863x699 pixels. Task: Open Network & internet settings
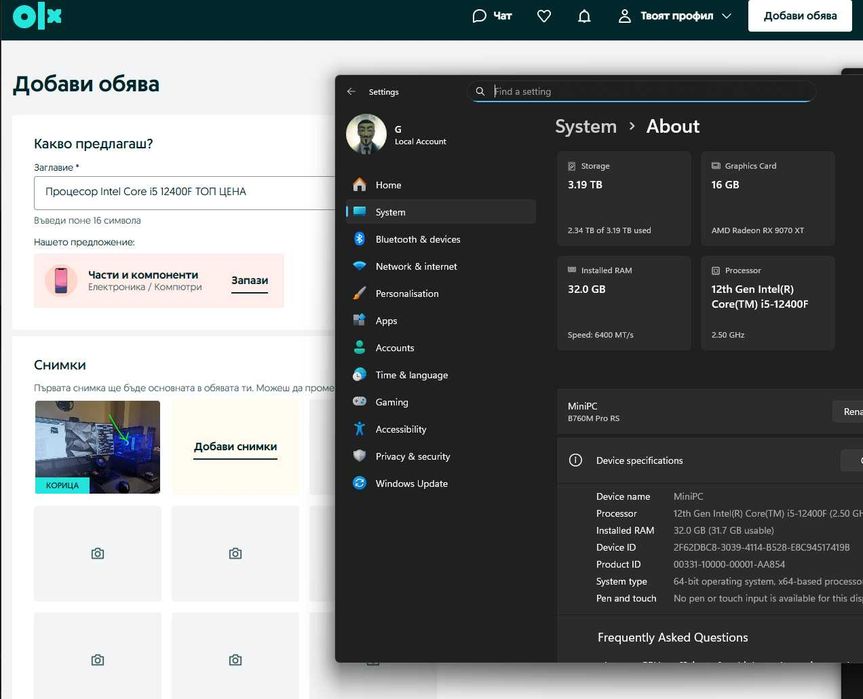click(440, 266)
